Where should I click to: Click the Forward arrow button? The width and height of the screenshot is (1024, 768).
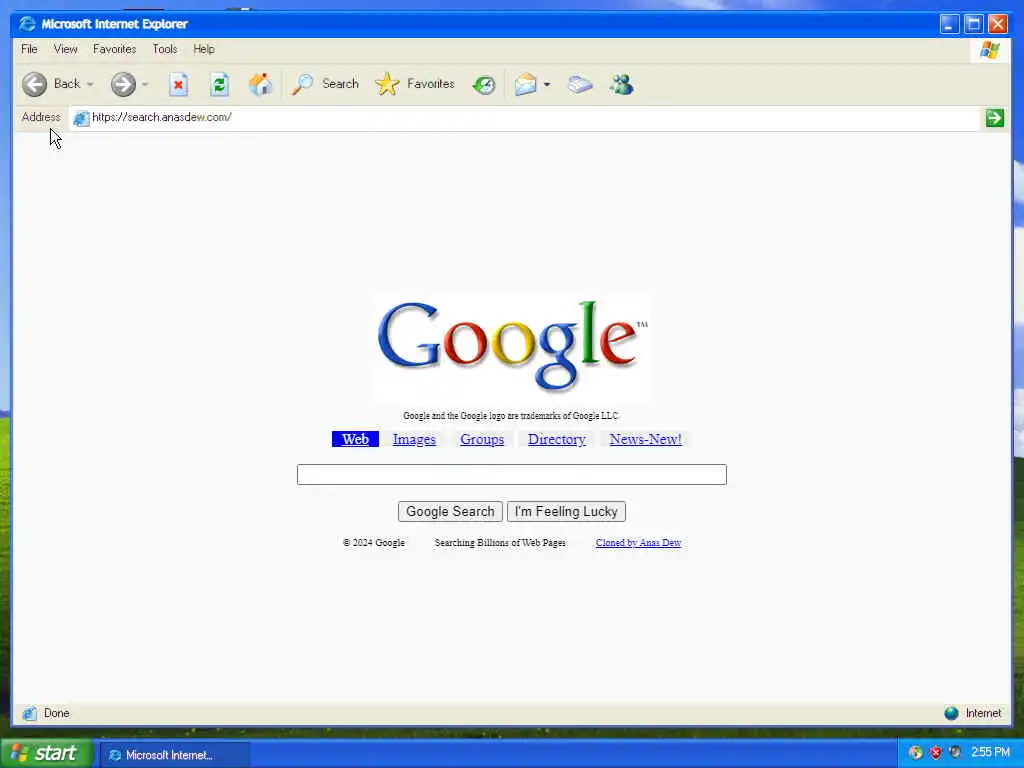(123, 84)
